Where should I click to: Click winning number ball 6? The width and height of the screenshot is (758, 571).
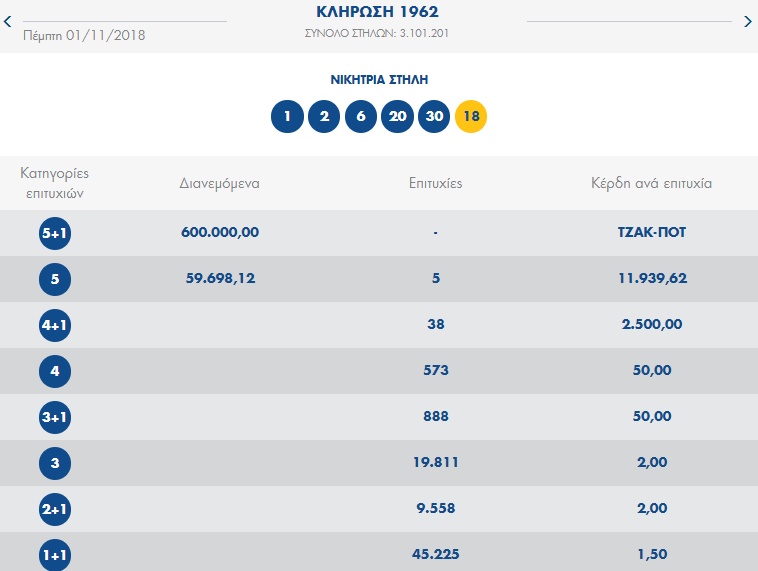[x=361, y=117]
